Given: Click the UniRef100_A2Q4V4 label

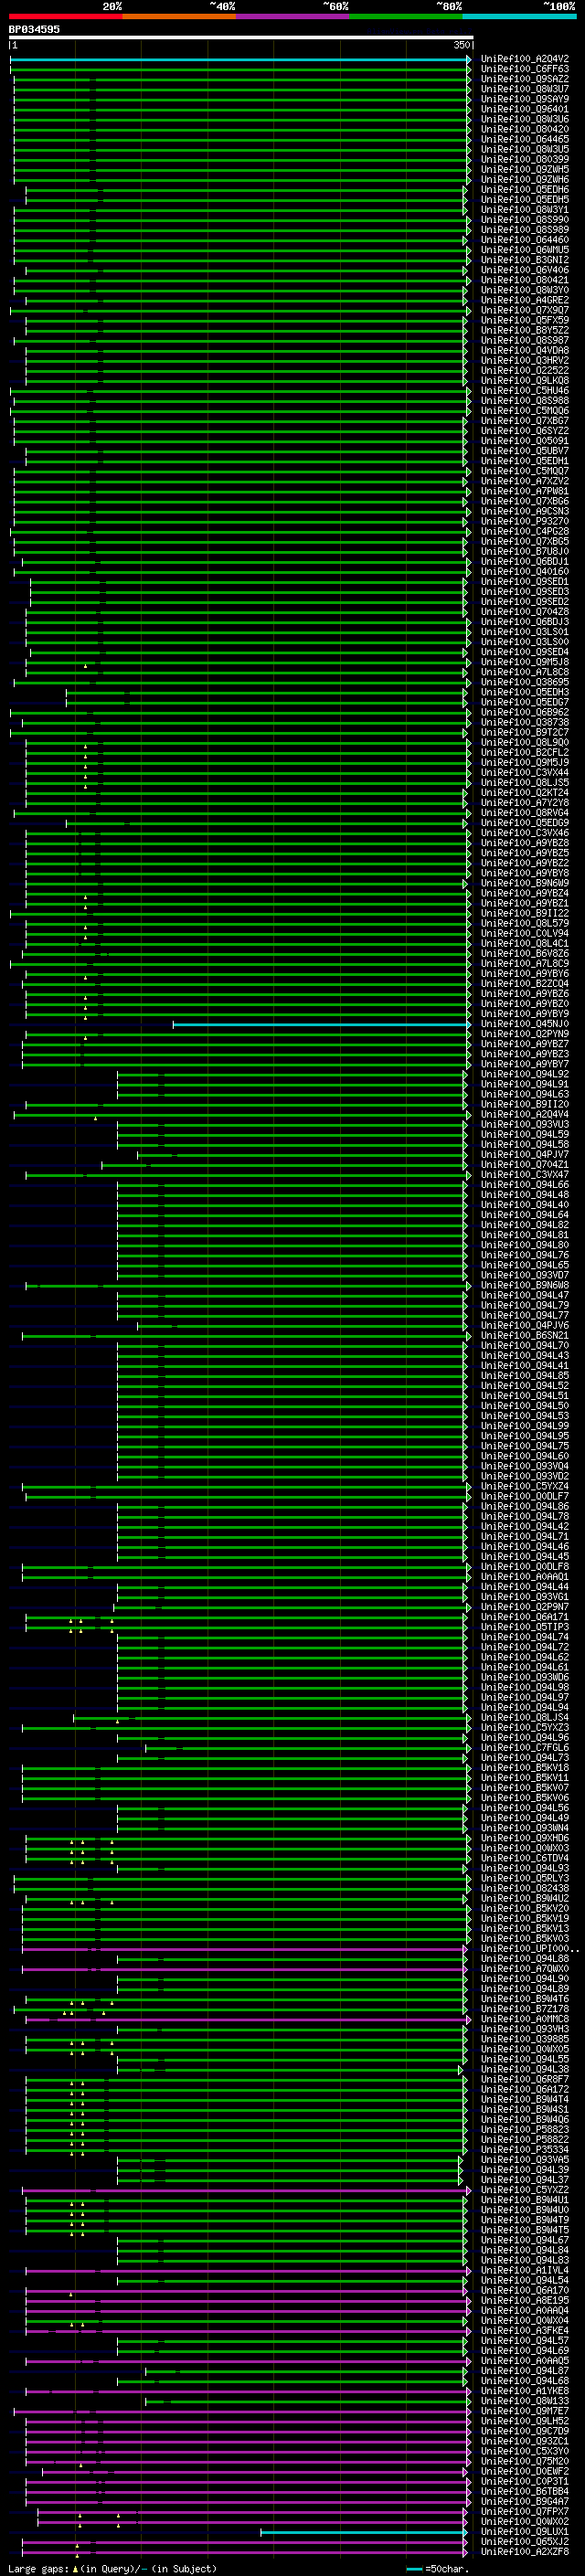Looking at the screenshot, I should pyautogui.click(x=524, y=1114).
